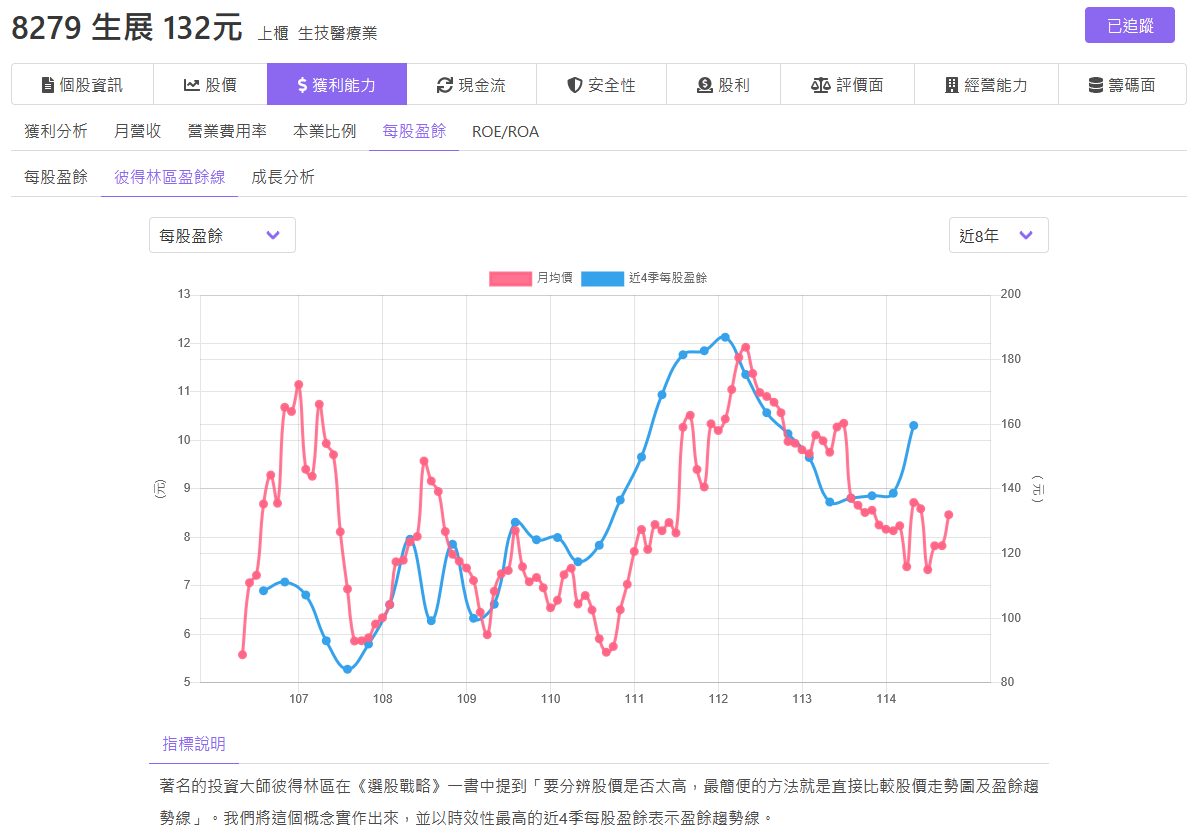Go to 營業費用率 sub-tab
The width and height of the screenshot is (1204, 835).
tap(227, 131)
